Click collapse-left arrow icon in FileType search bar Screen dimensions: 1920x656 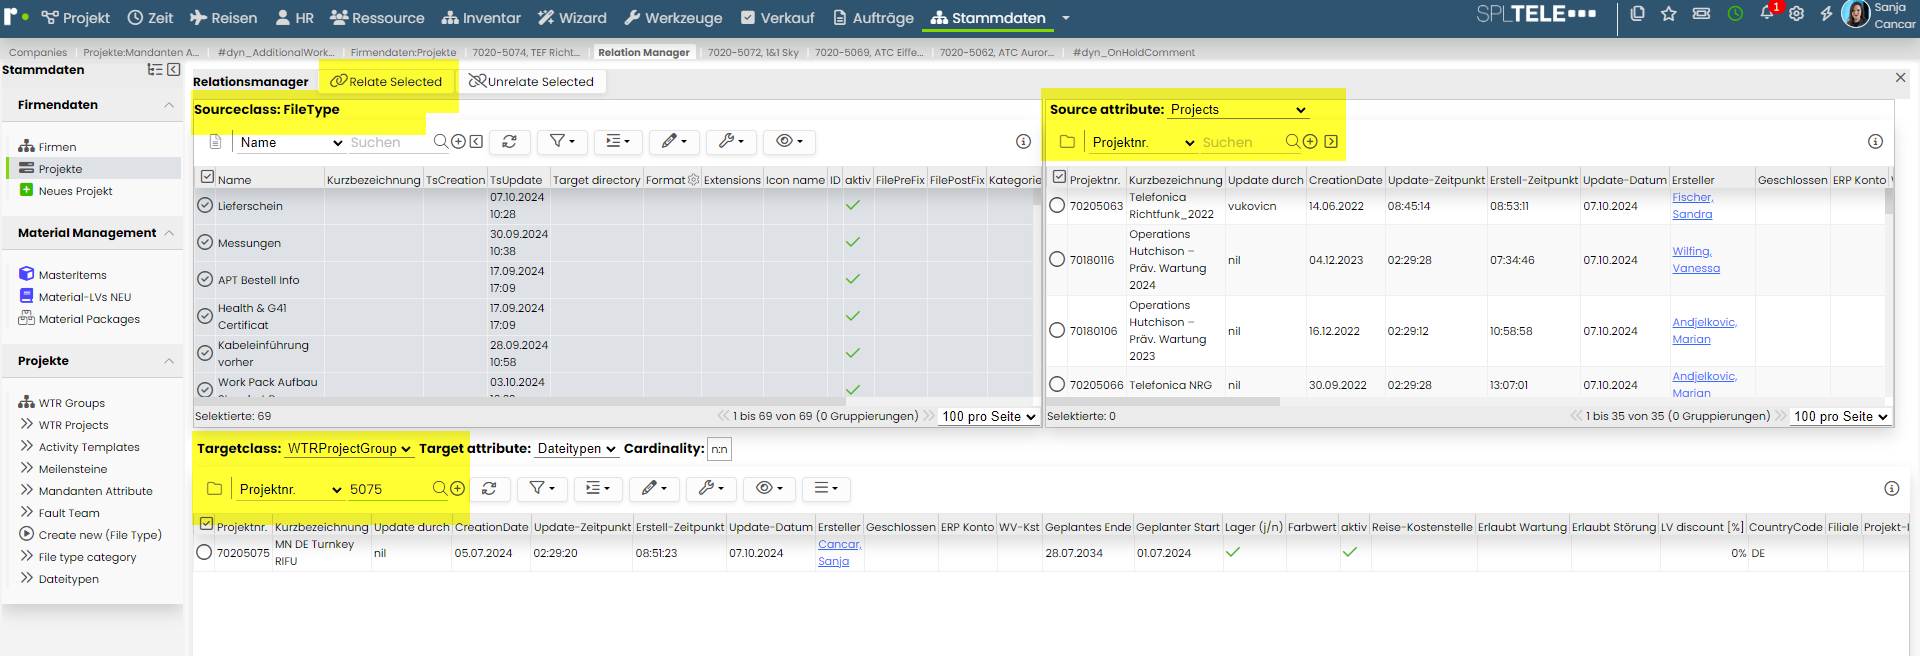(476, 142)
